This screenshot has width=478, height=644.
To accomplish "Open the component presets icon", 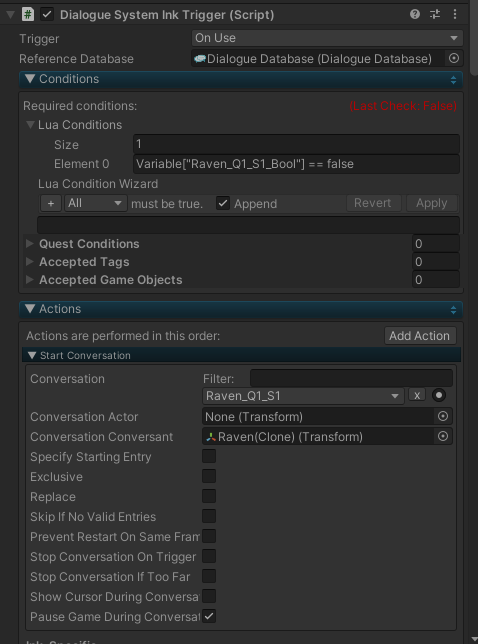I will coord(435,14).
